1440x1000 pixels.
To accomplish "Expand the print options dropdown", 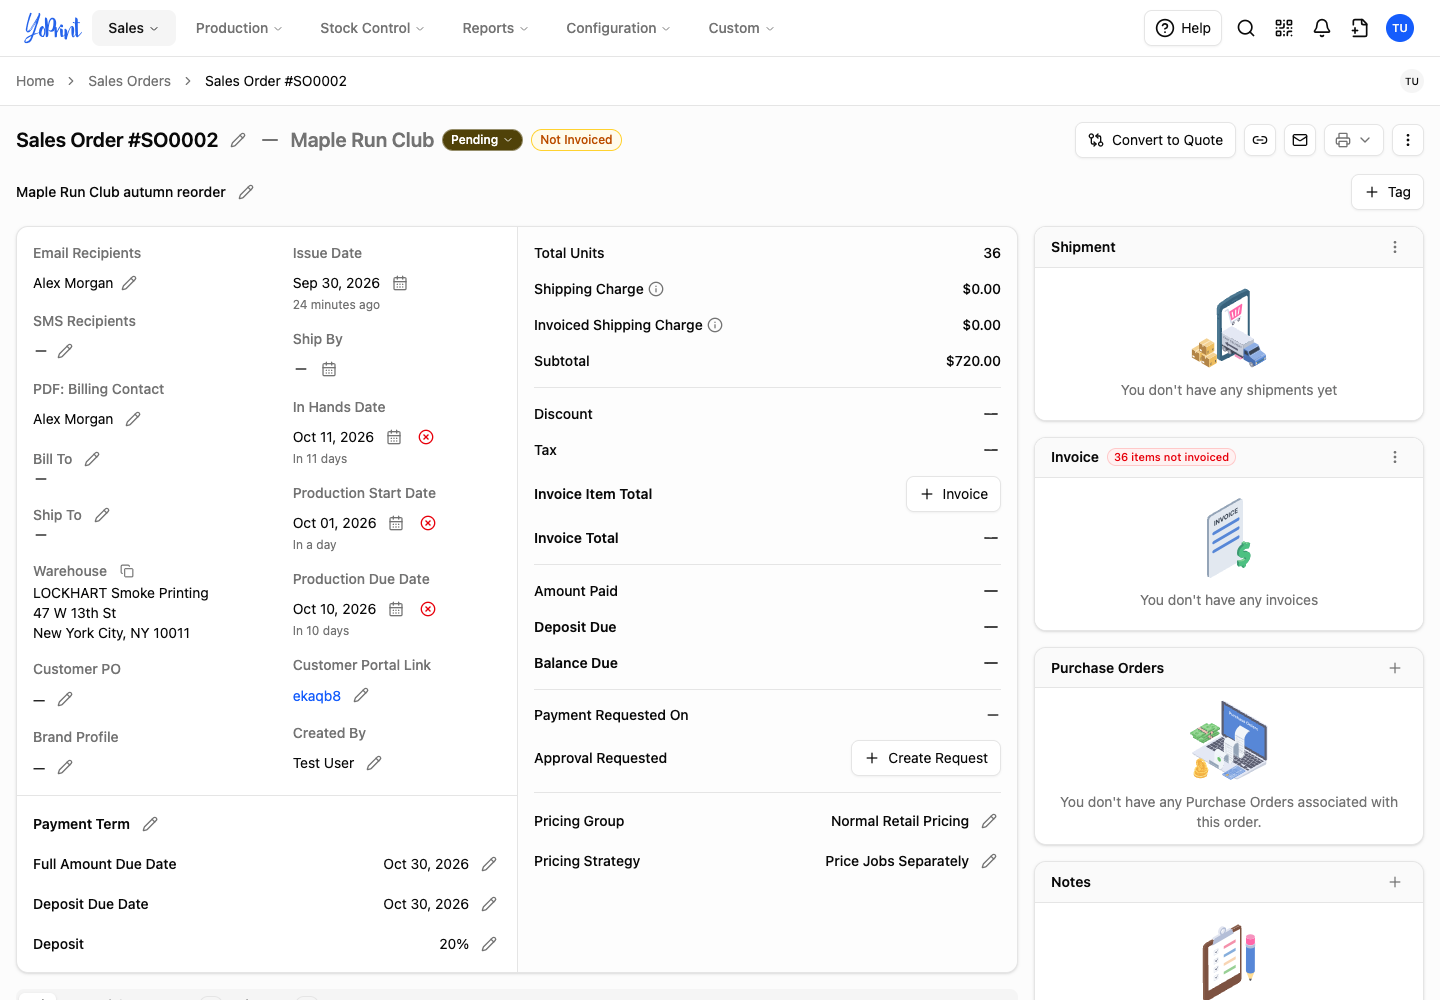I will (x=1354, y=140).
